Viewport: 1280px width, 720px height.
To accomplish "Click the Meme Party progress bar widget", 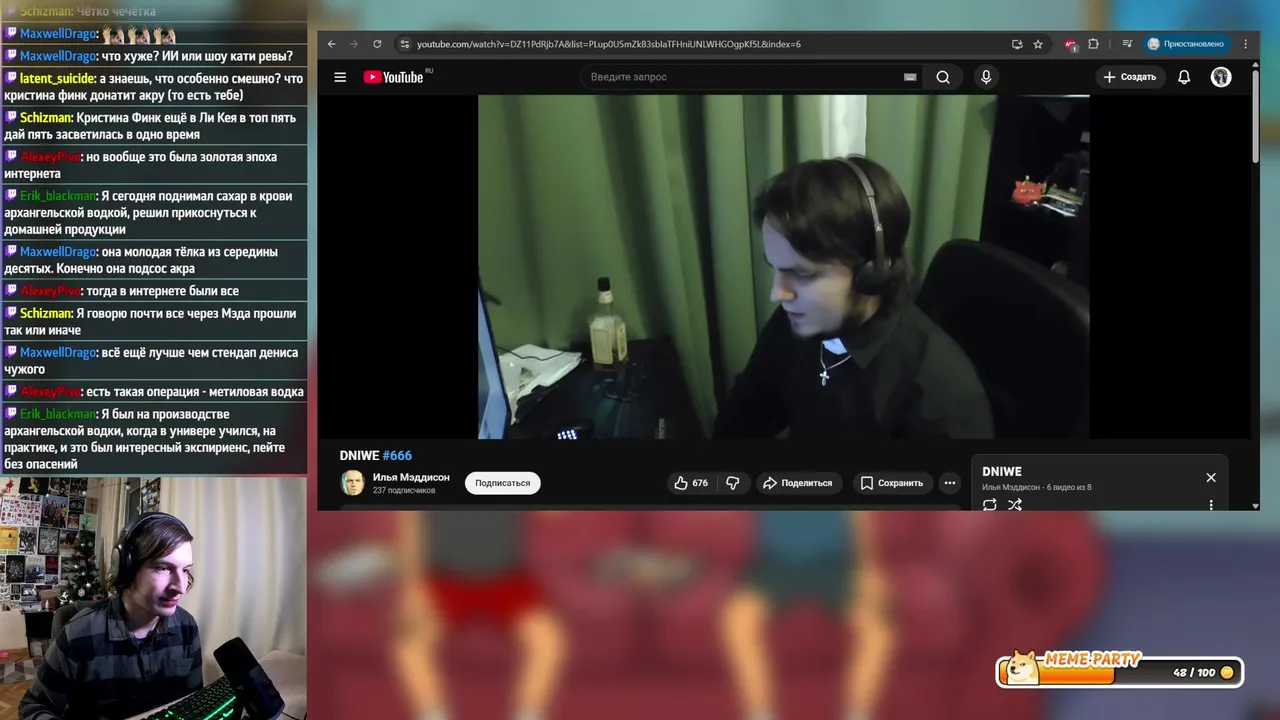I will point(1120,672).
